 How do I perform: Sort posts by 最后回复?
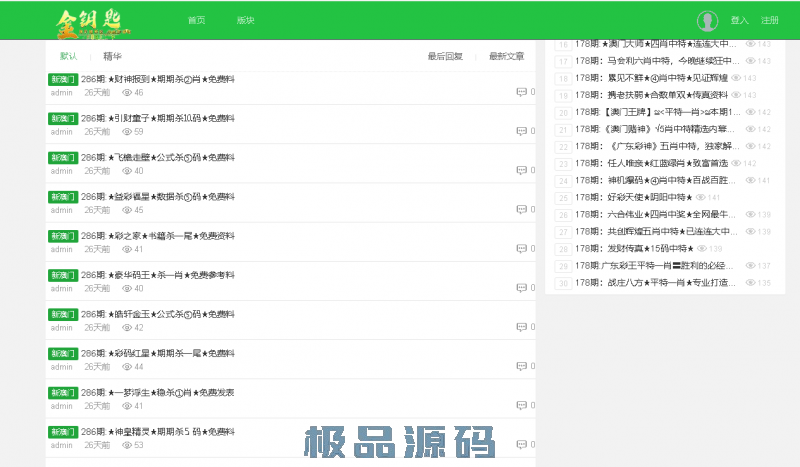pyautogui.click(x=445, y=57)
